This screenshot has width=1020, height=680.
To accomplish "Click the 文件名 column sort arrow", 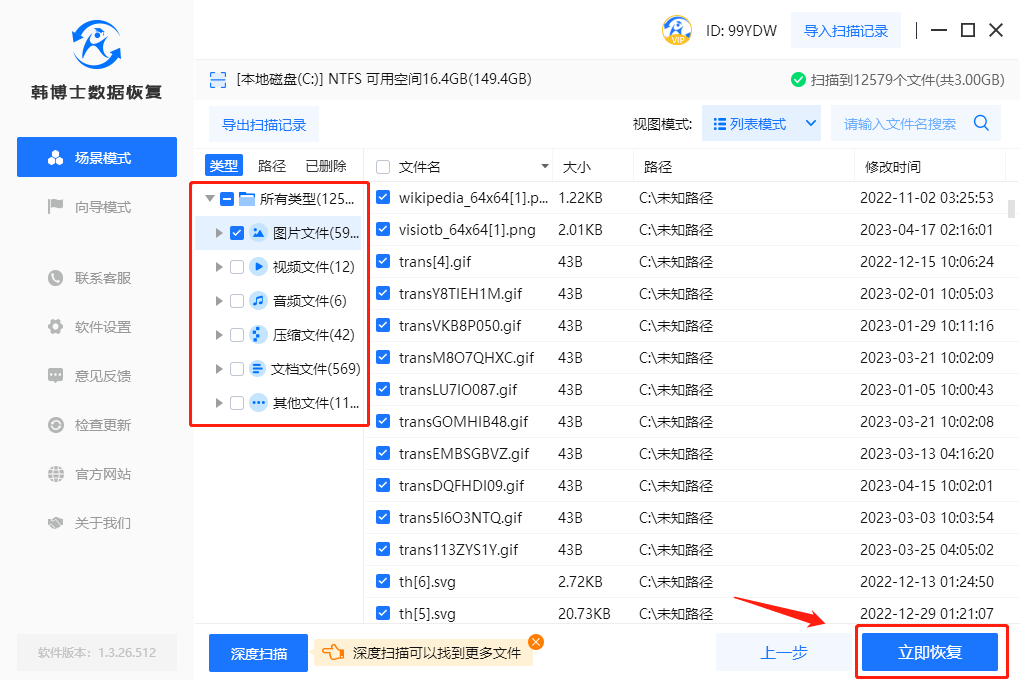I will [544, 167].
